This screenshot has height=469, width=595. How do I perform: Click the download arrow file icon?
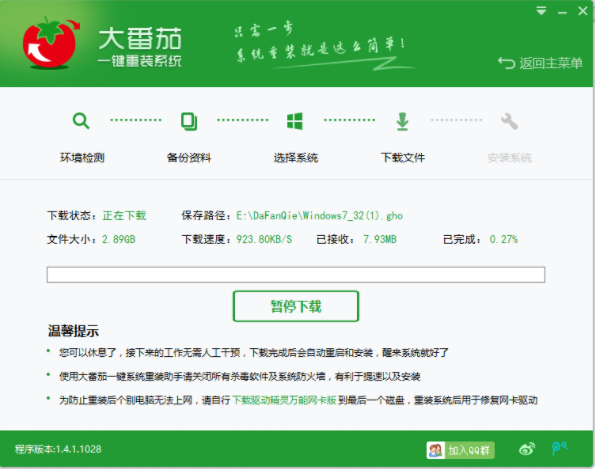(x=402, y=121)
